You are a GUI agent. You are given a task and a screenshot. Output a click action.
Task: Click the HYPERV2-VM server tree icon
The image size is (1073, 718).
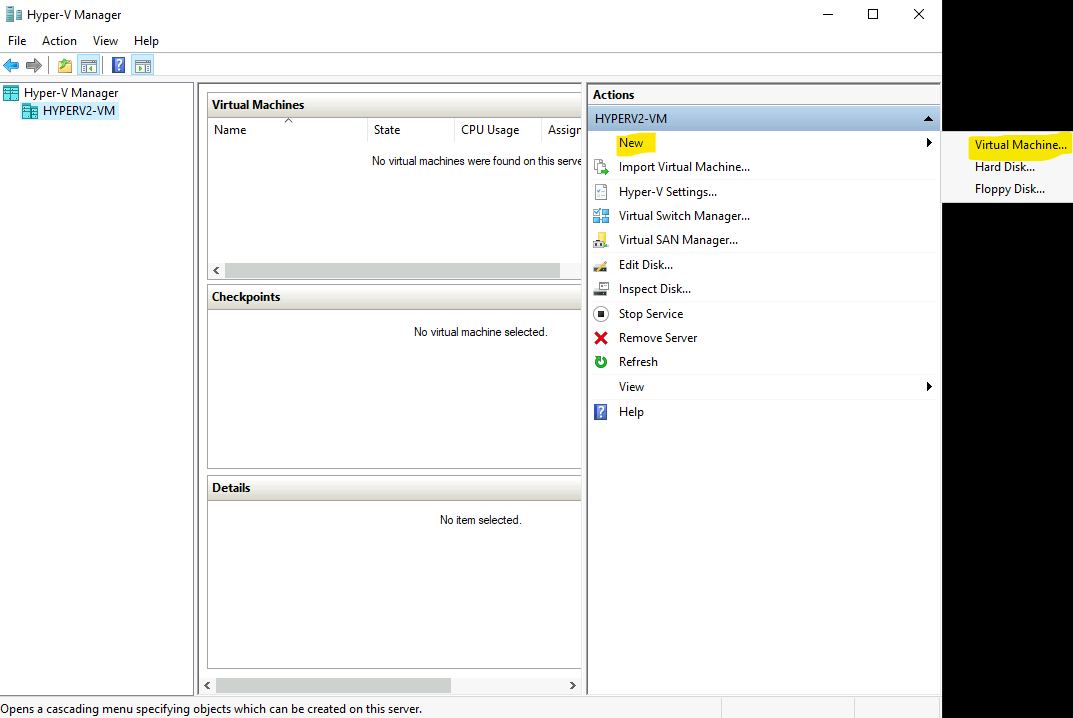point(30,111)
